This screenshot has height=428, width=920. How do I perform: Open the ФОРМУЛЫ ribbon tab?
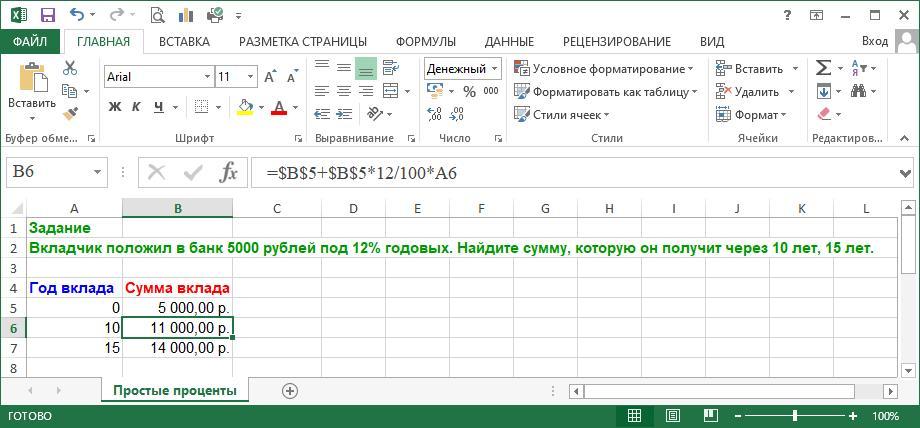(425, 41)
